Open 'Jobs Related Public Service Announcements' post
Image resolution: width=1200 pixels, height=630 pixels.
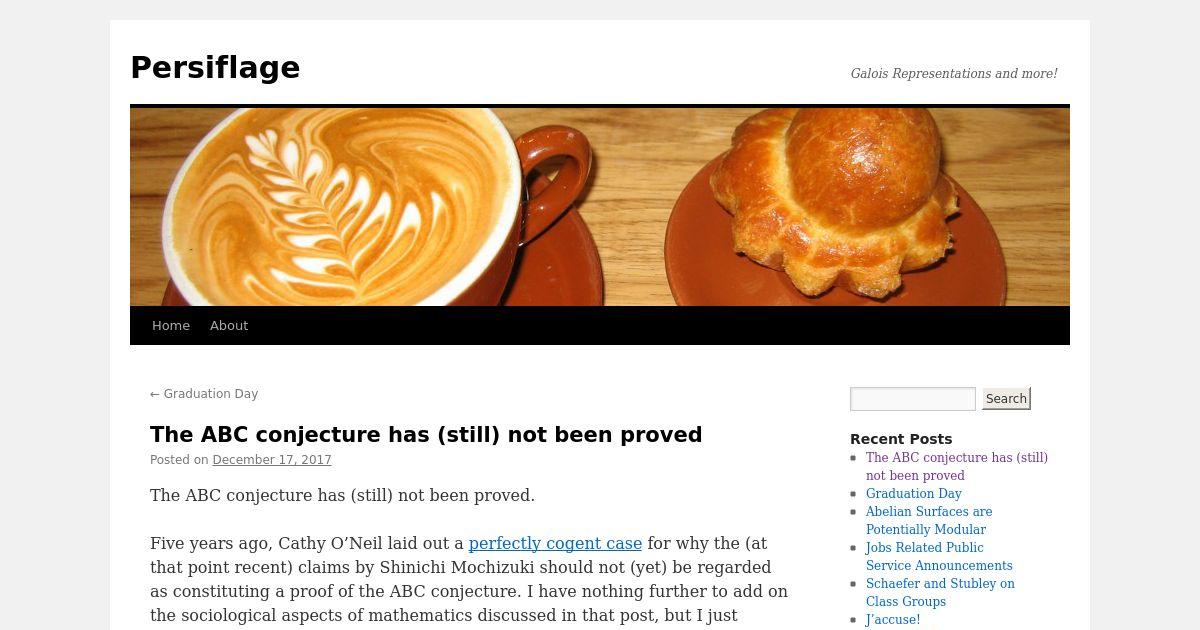point(939,557)
